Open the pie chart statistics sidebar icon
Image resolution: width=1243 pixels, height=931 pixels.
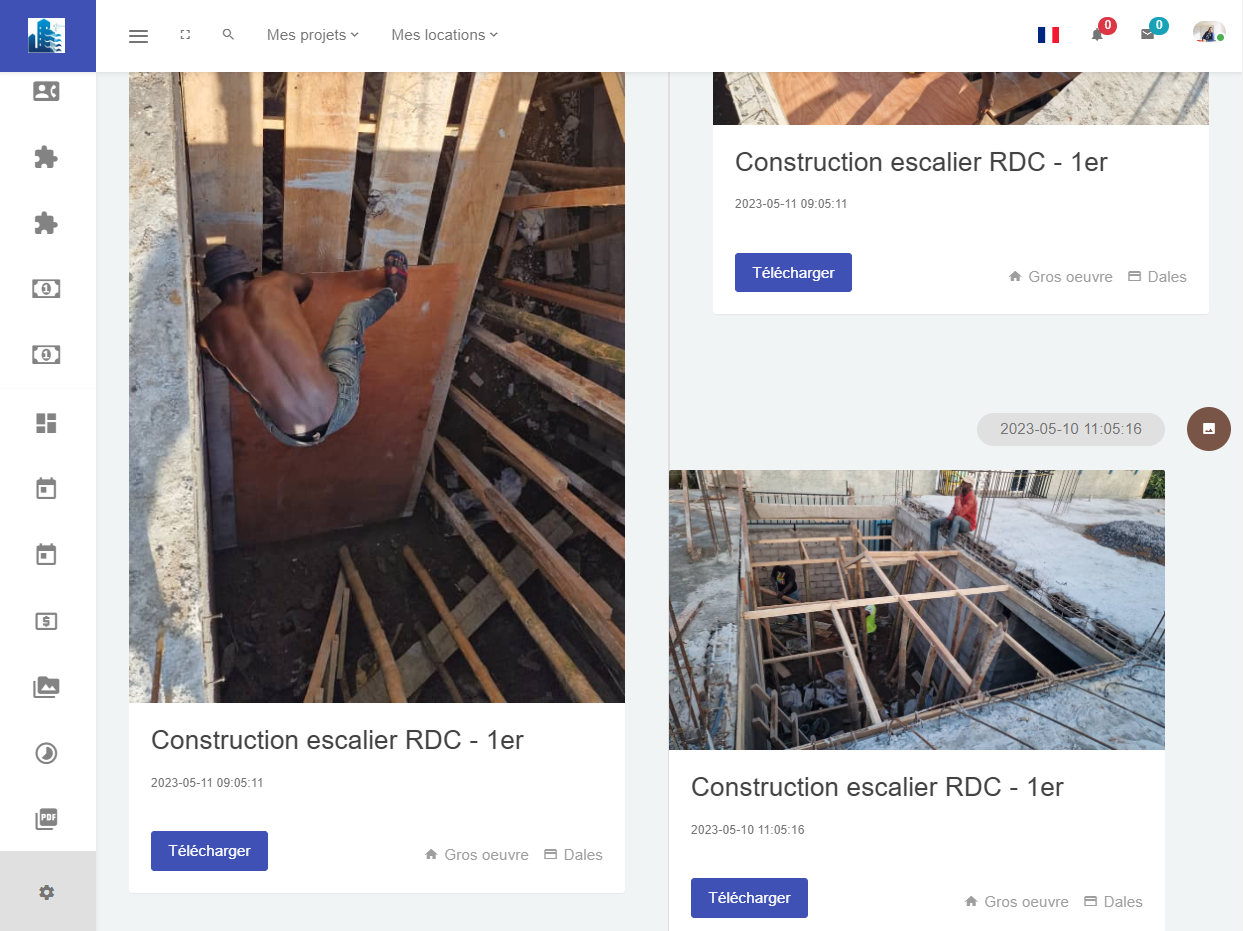46,753
